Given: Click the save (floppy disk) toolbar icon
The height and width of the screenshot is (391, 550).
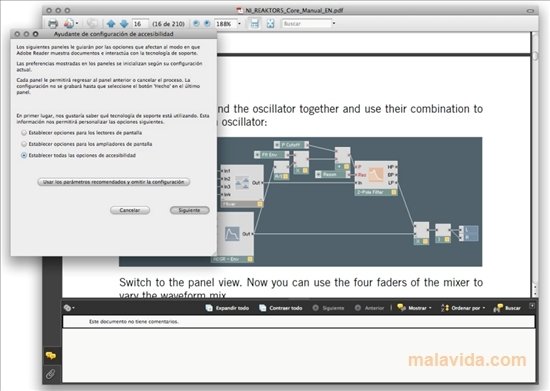Looking at the screenshot, I should tap(254, 23).
